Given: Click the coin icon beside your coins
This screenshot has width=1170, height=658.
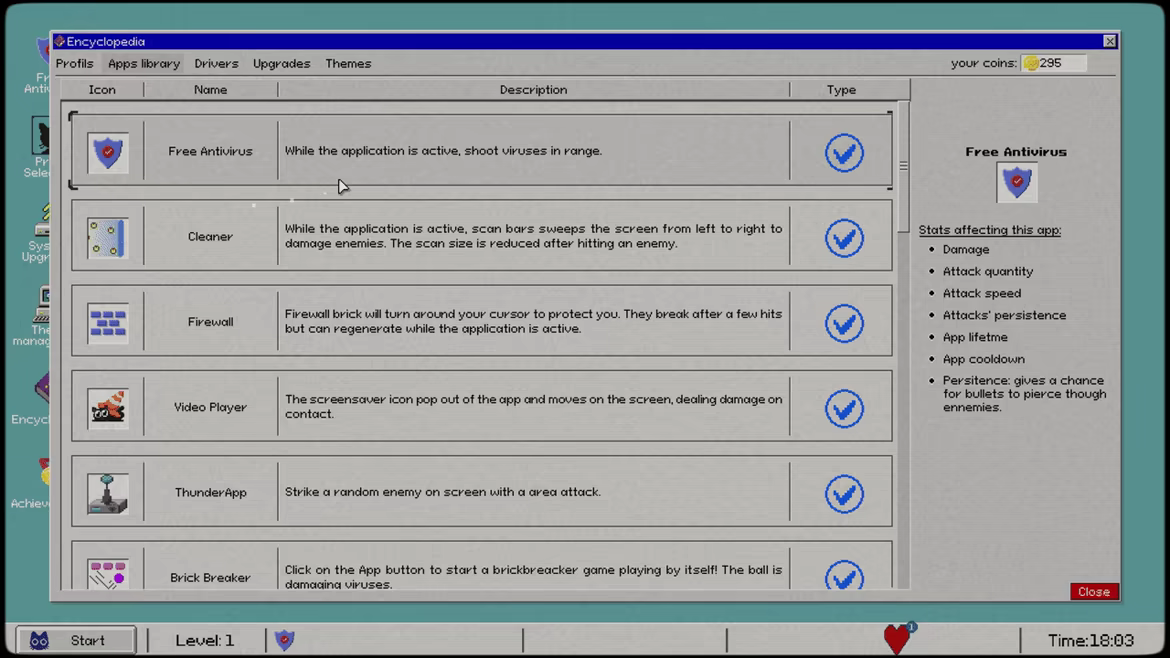Looking at the screenshot, I should [1031, 63].
